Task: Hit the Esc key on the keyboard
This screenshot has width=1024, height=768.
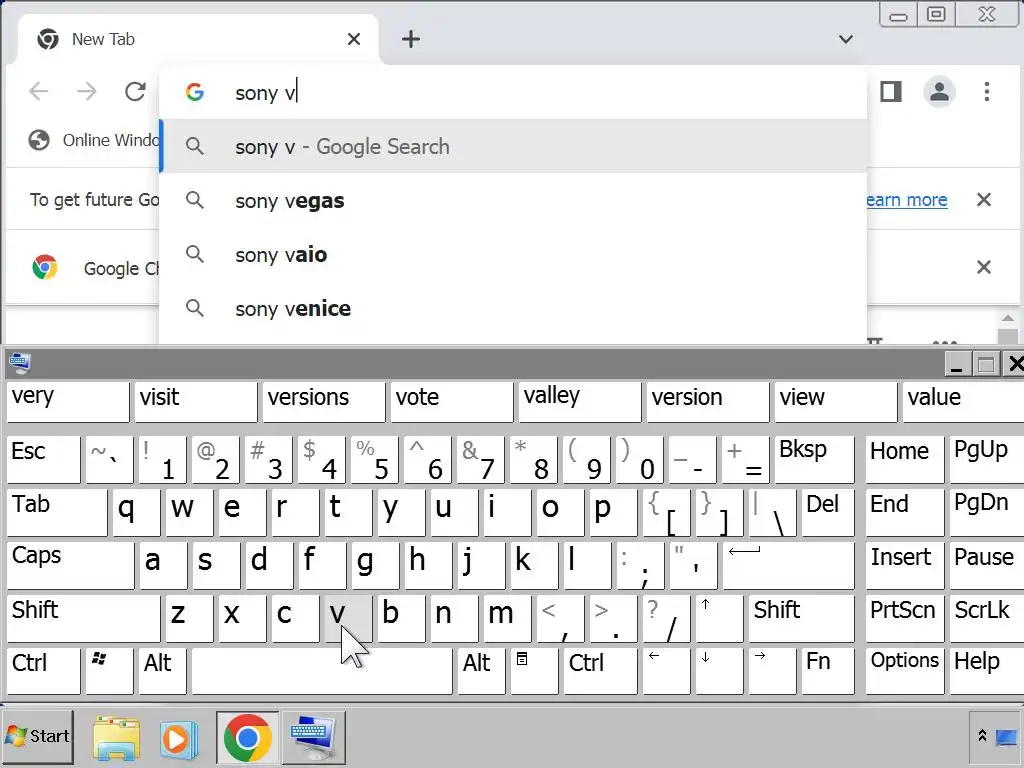Action: [43, 460]
